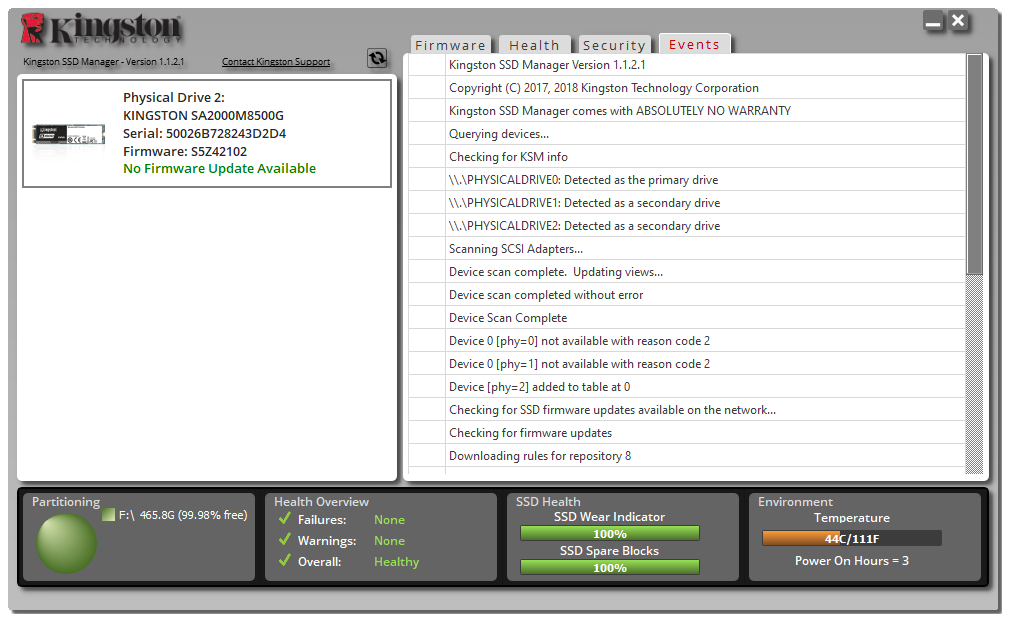This screenshot has width=1011, height=623.
Task: Click the SSD Spare Blocks progress bar
Action: tap(610, 568)
